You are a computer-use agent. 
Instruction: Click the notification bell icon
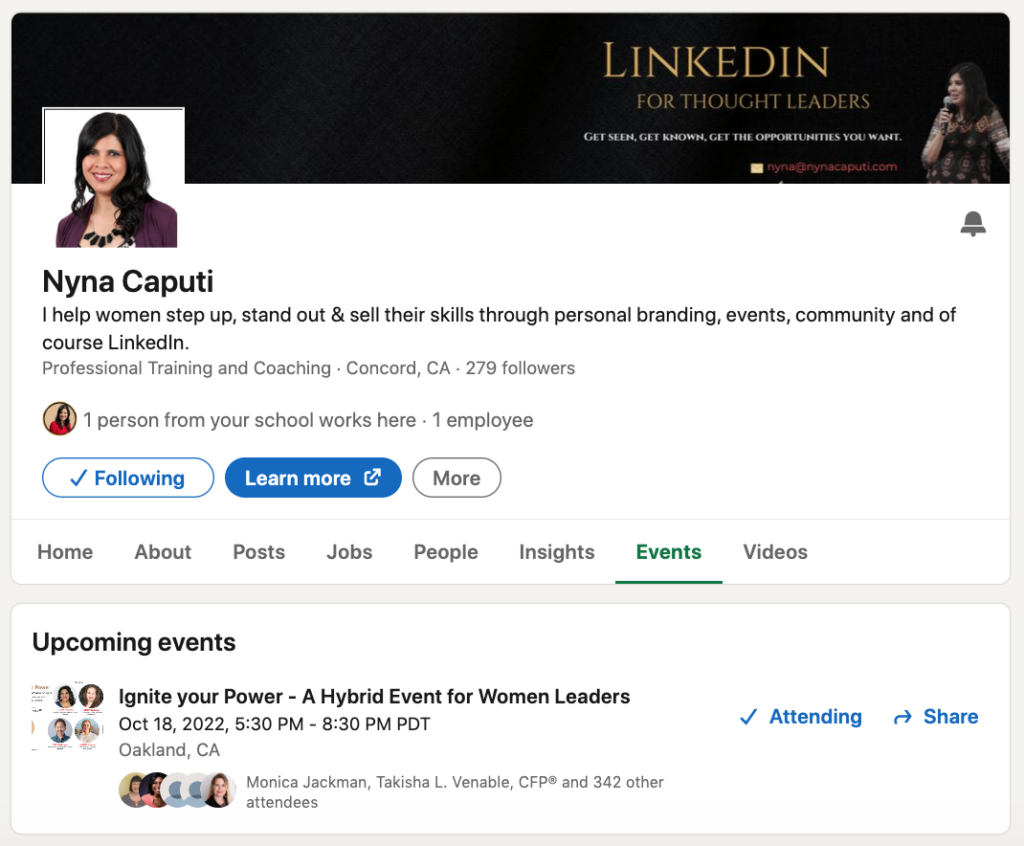coord(972,223)
